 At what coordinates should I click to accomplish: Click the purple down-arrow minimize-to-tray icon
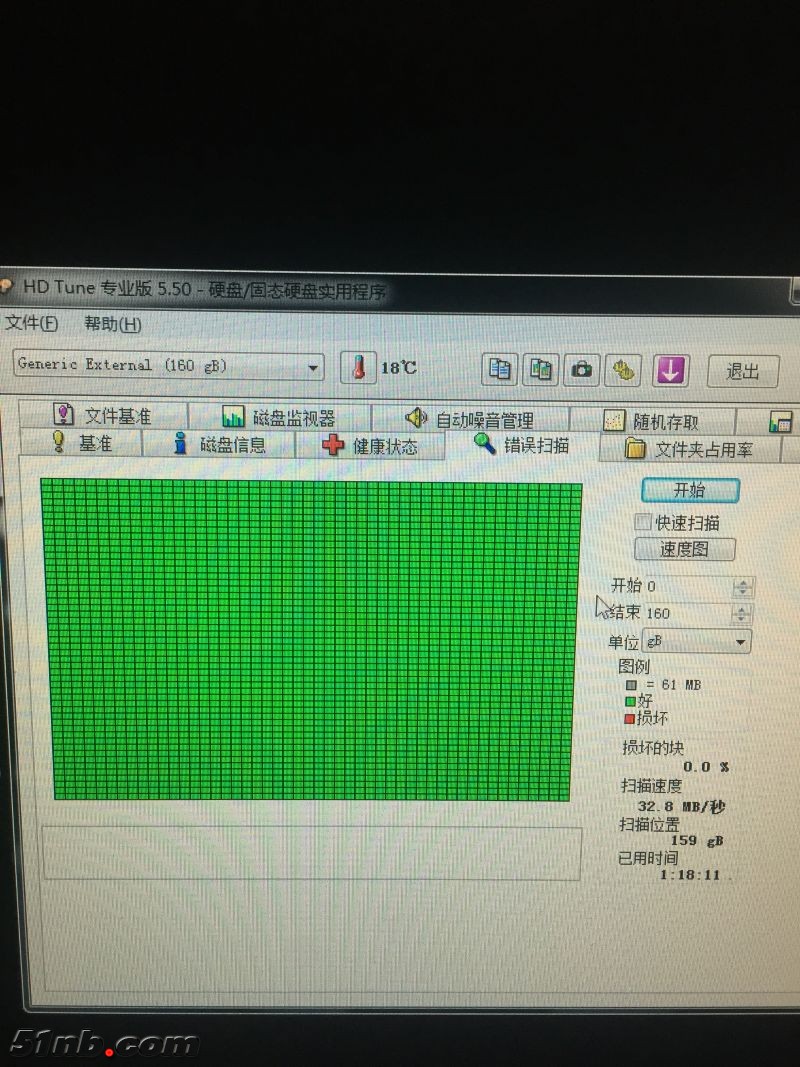click(x=670, y=371)
